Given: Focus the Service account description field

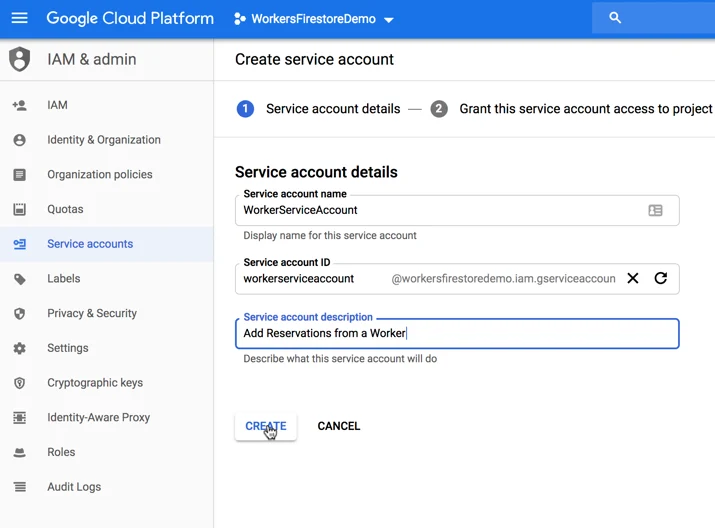Looking at the screenshot, I should pyautogui.click(x=457, y=333).
